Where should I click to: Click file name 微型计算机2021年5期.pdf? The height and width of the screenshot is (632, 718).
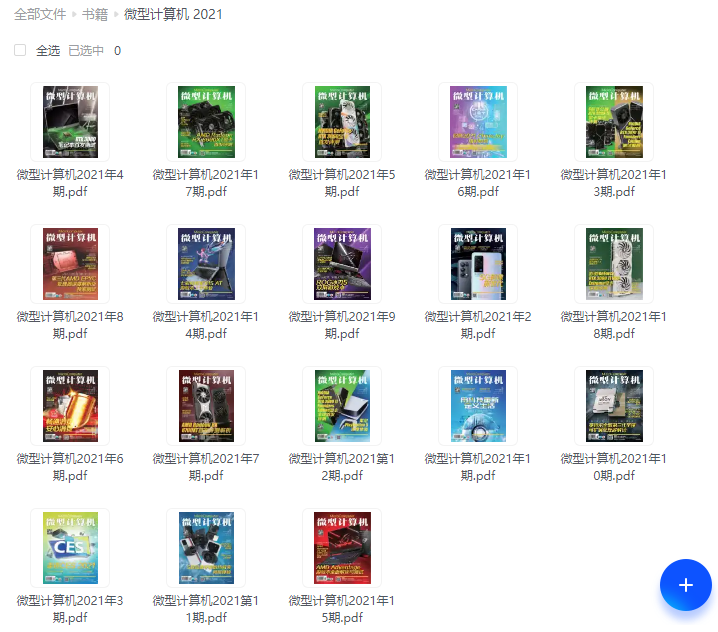[x=342, y=183]
